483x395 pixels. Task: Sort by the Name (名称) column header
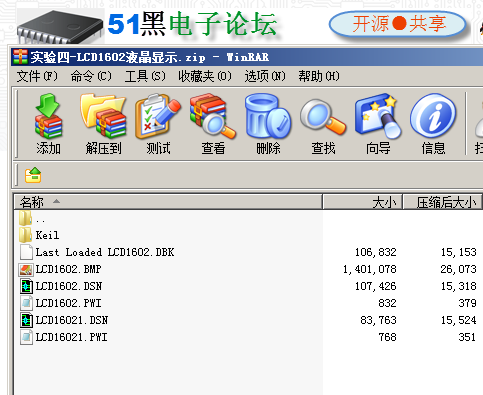[168, 202]
